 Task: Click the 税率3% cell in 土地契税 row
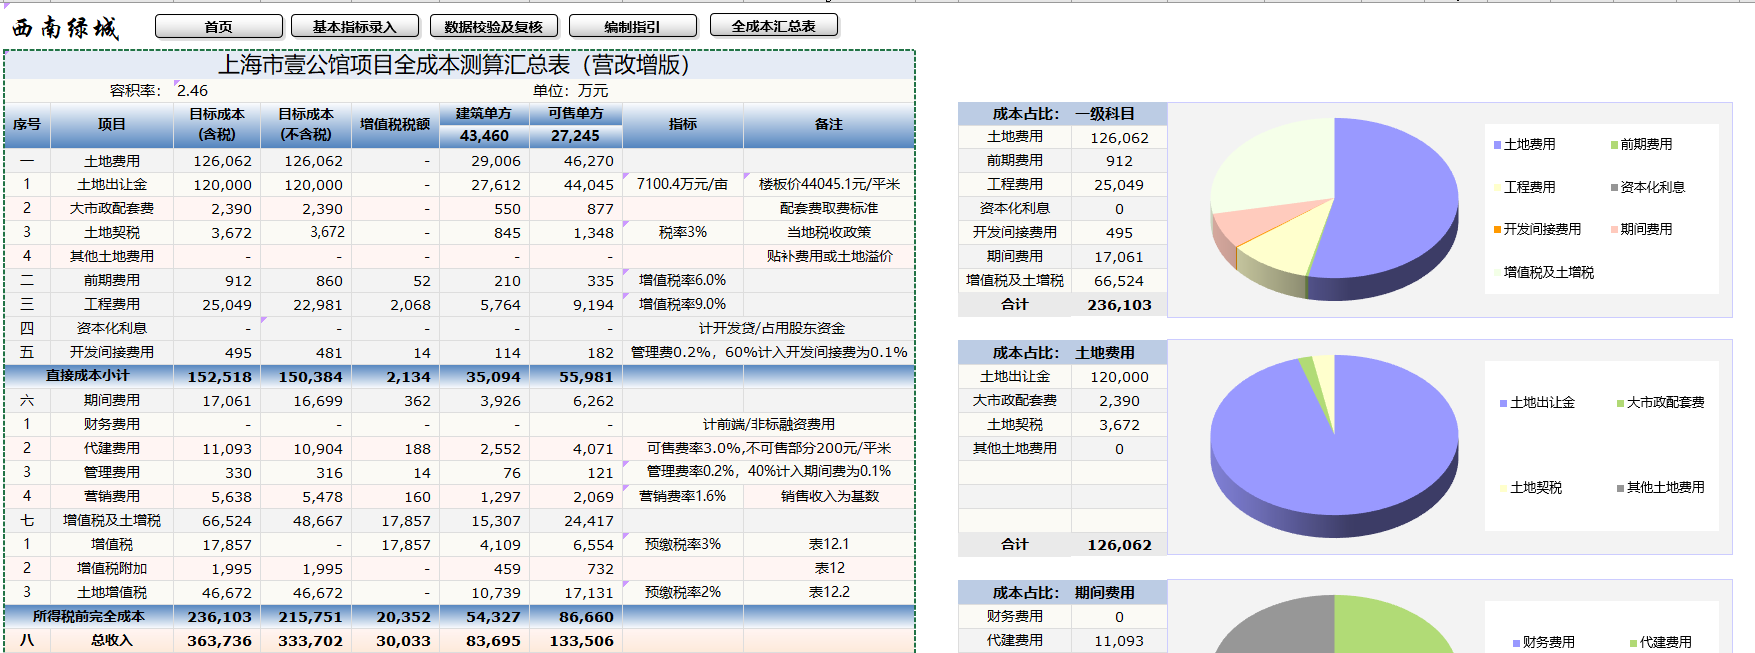point(683,233)
